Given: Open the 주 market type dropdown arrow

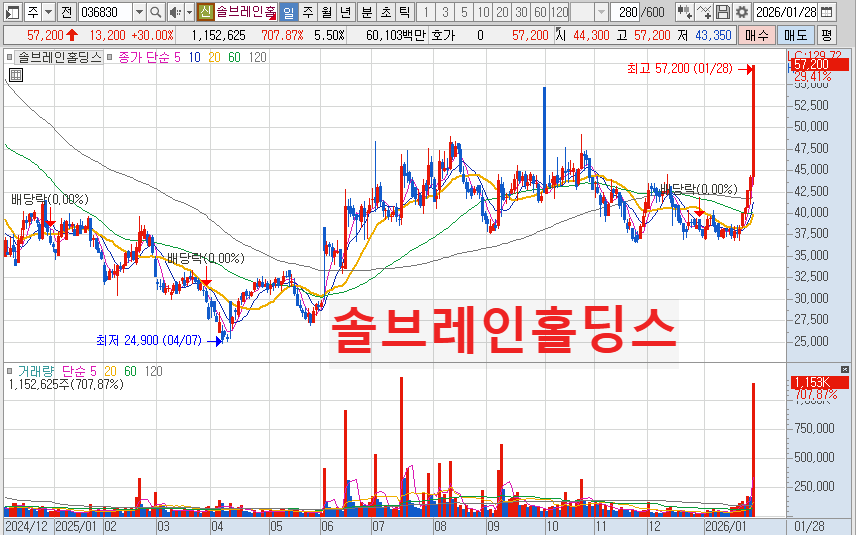Looking at the screenshot, I should [49, 12].
